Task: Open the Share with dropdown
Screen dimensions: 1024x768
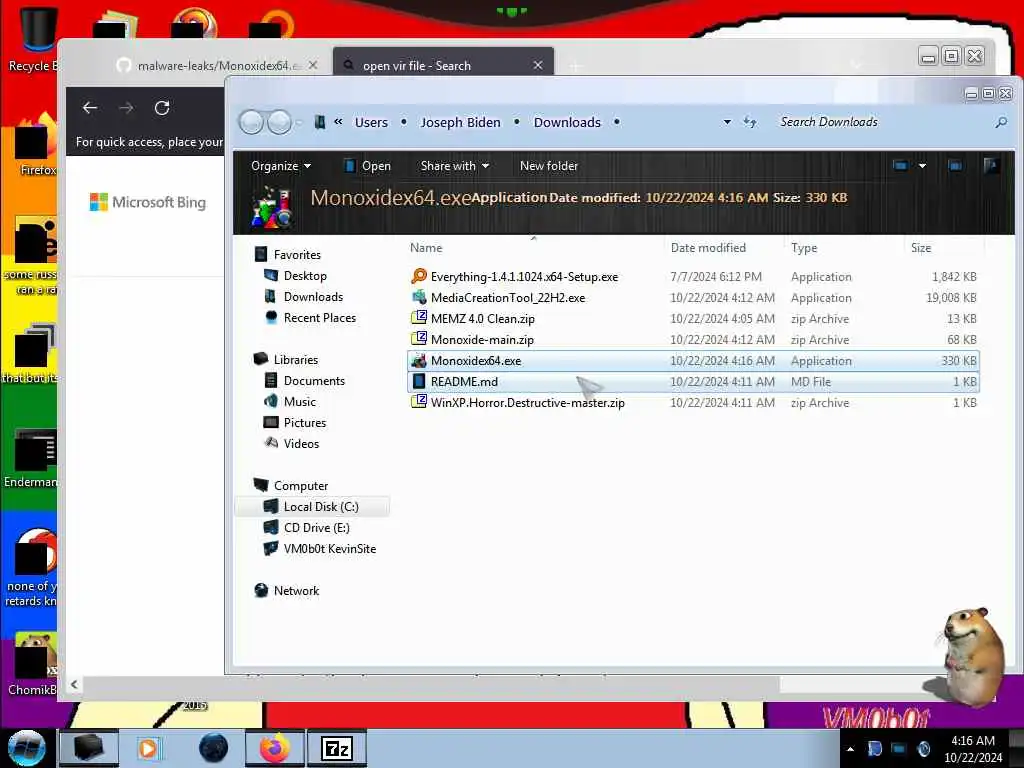Action: (455, 166)
